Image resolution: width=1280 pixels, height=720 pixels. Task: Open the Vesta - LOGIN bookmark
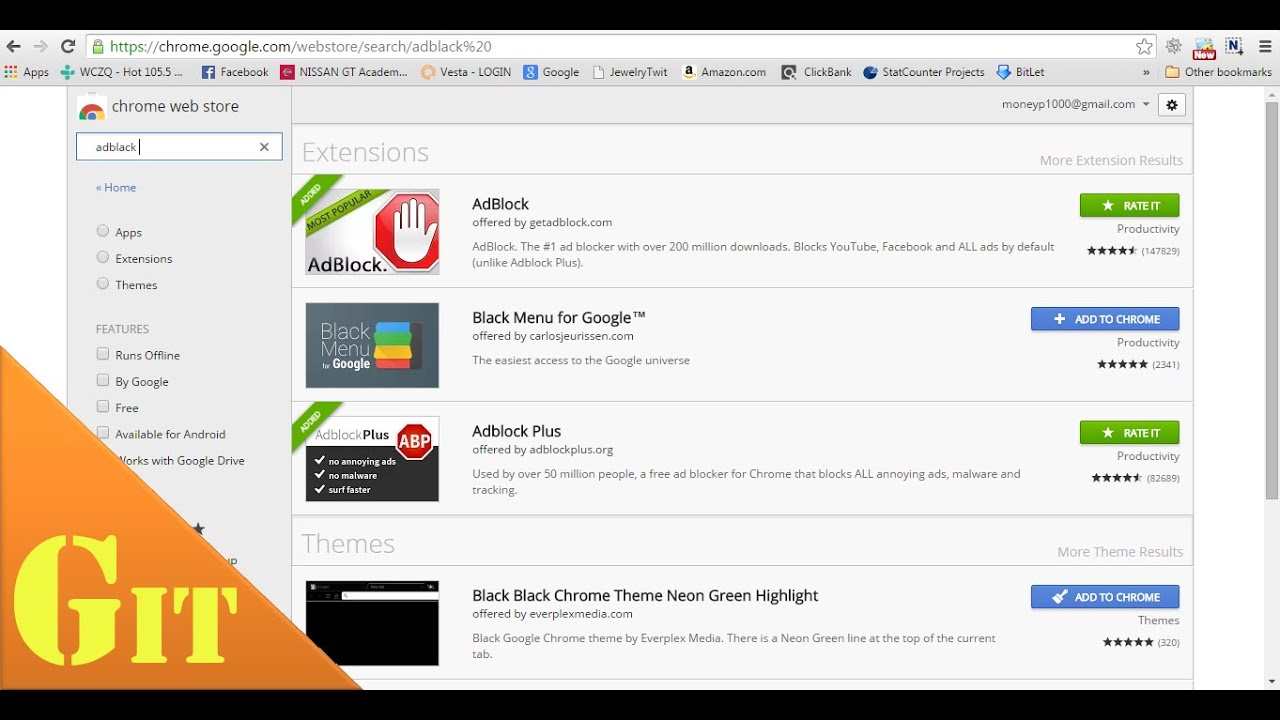[466, 72]
